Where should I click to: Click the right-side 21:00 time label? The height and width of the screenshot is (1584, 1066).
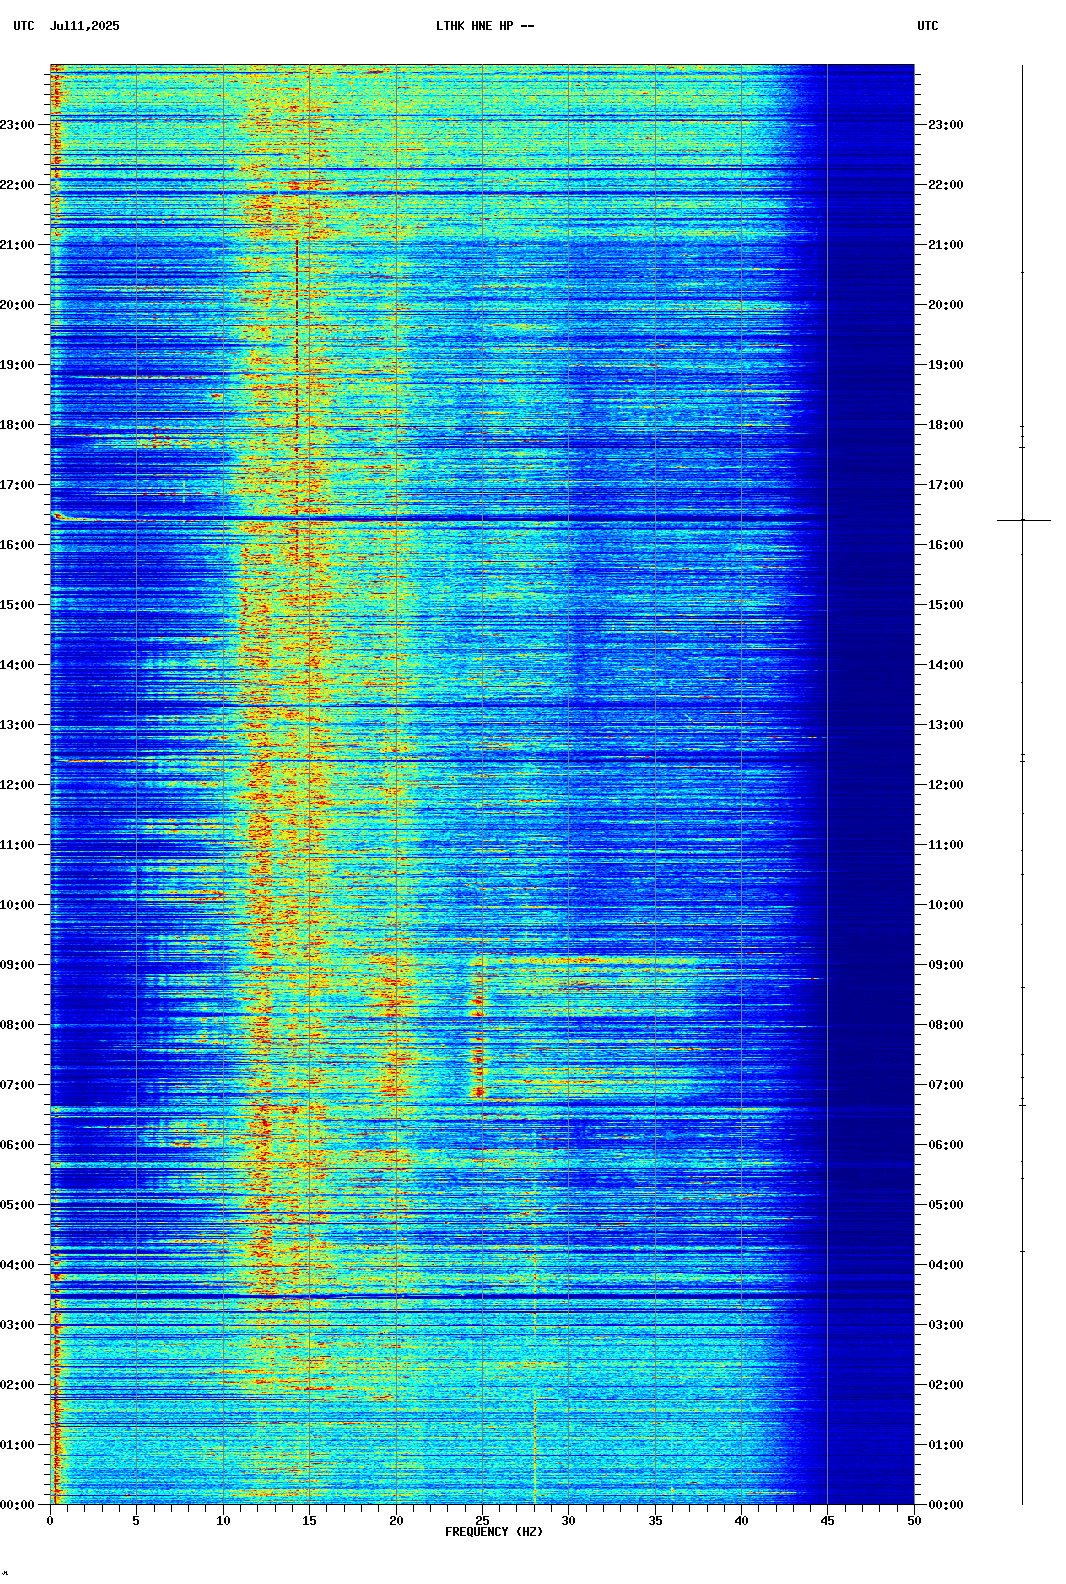[946, 245]
